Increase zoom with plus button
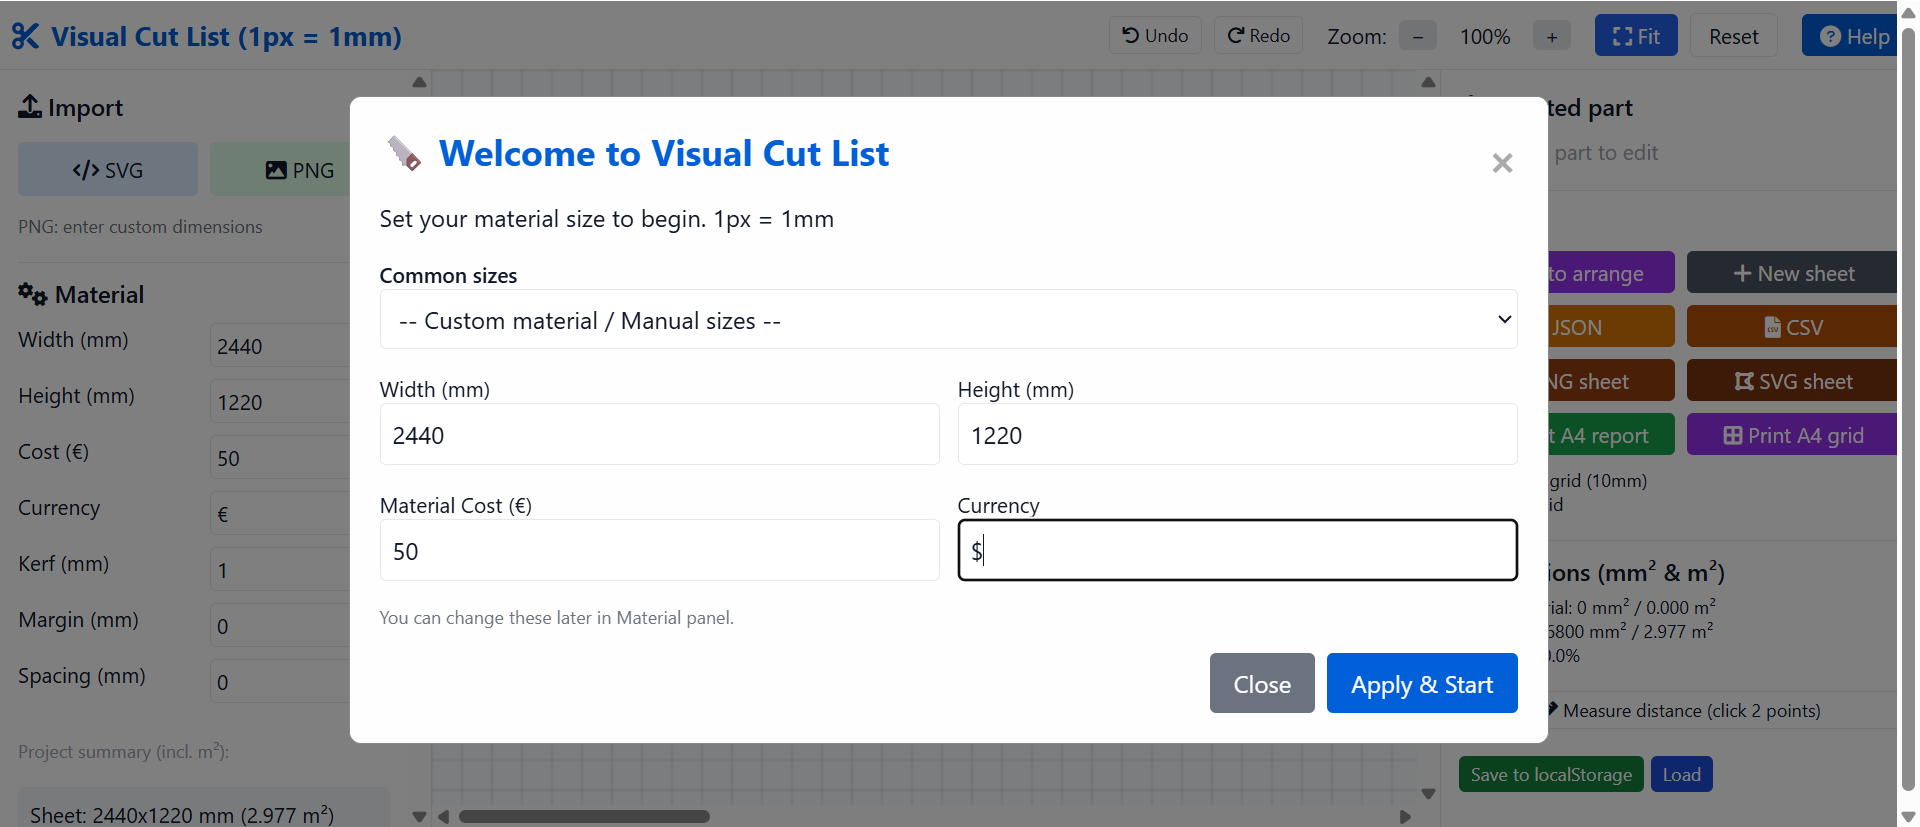The width and height of the screenshot is (1920, 827). click(x=1551, y=37)
